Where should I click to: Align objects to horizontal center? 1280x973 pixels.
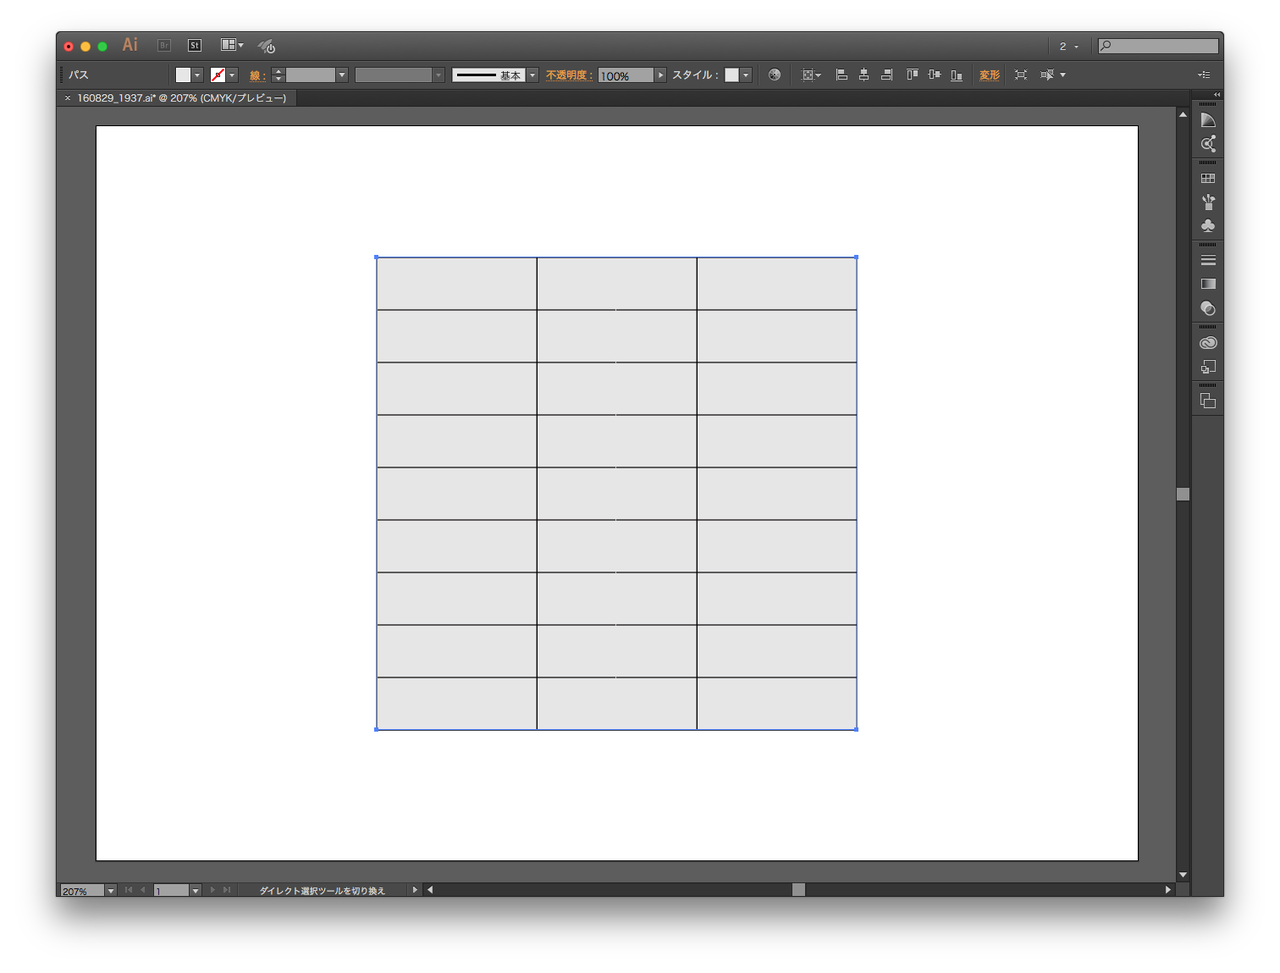point(864,75)
